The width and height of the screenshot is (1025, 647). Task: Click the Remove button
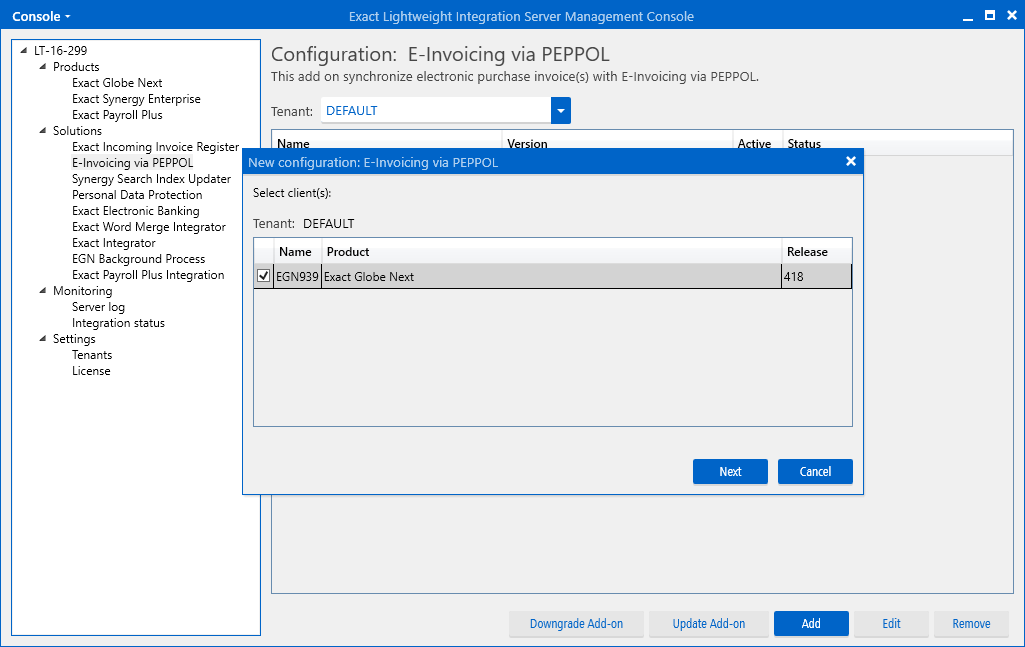pyautogui.click(x=971, y=623)
